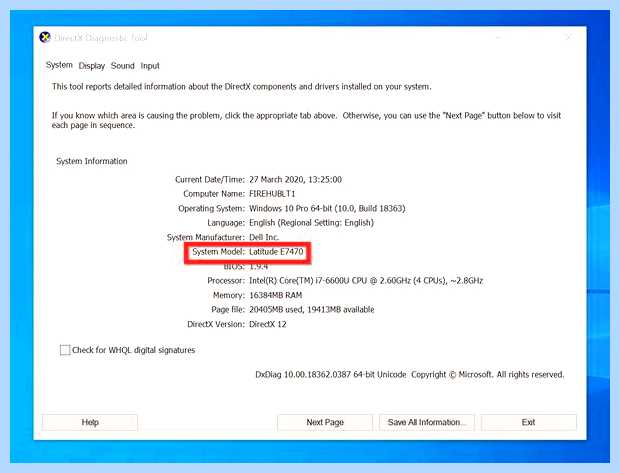
Task: Click the Latitude E7470 system model value
Action: point(276,252)
